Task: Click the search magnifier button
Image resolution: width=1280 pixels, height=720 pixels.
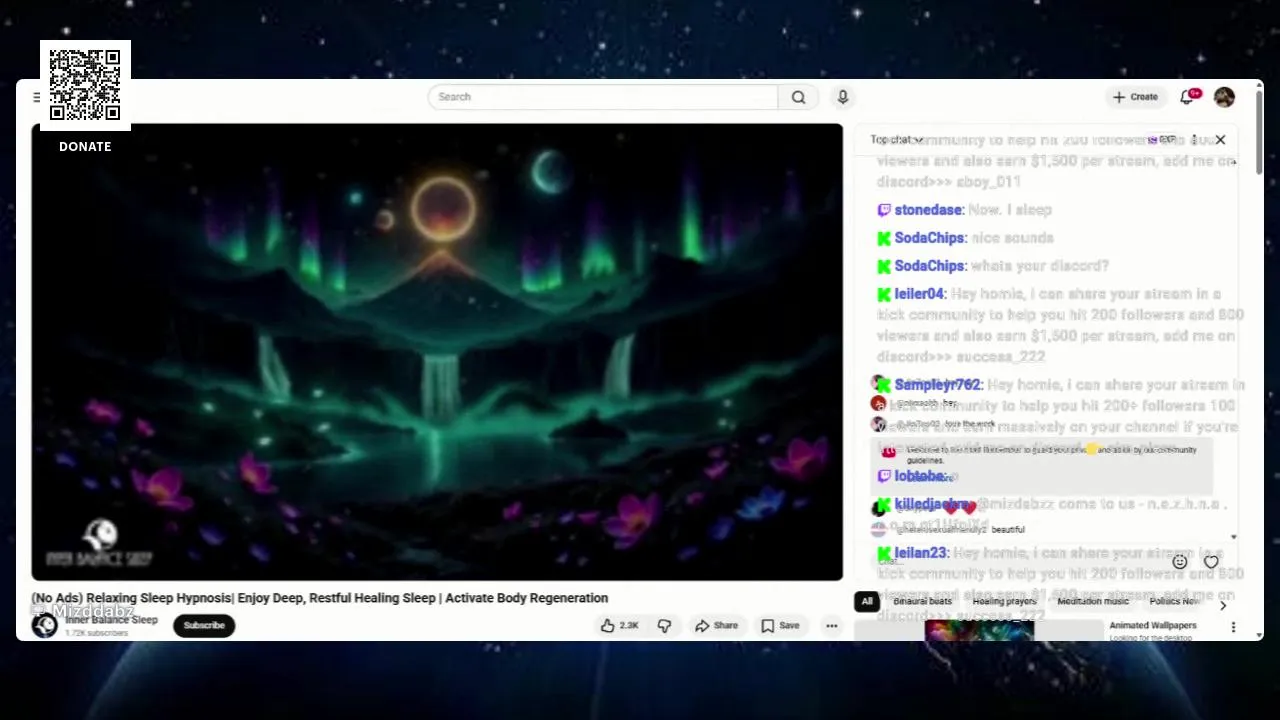Action: (x=798, y=97)
